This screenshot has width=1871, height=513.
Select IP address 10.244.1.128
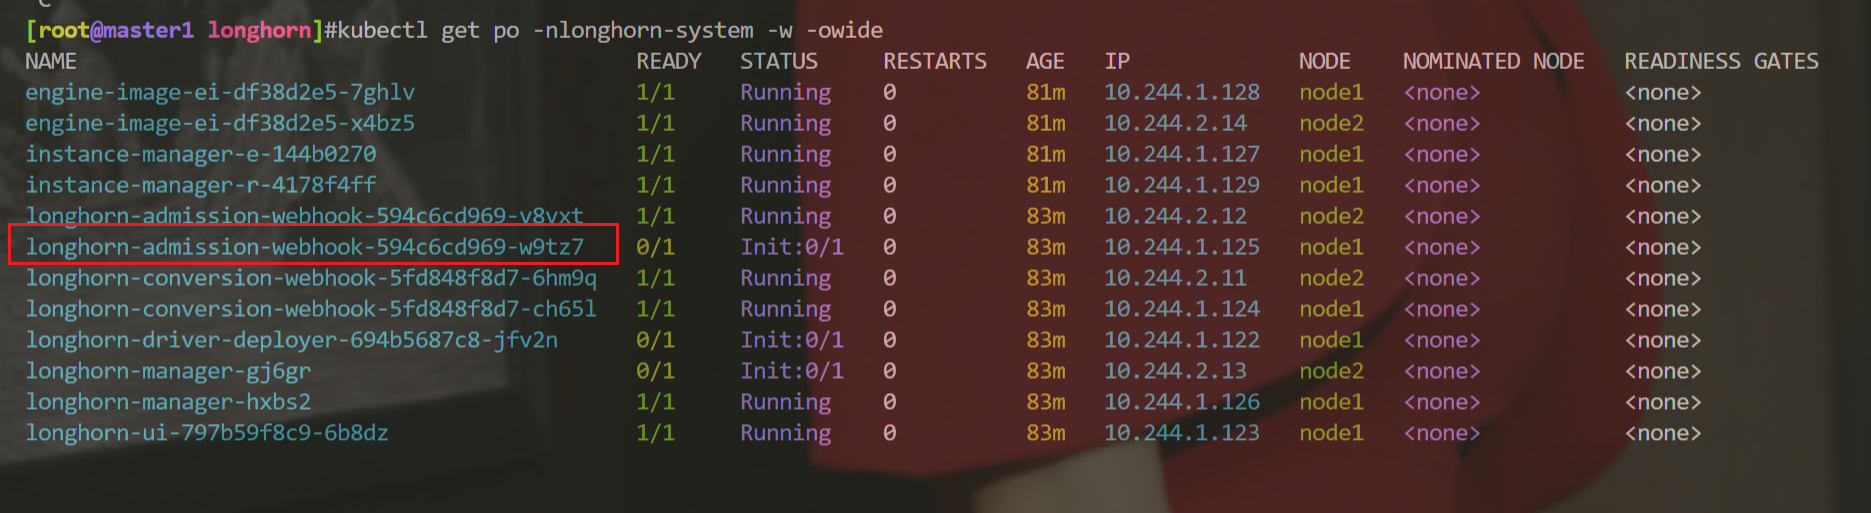[1182, 93]
